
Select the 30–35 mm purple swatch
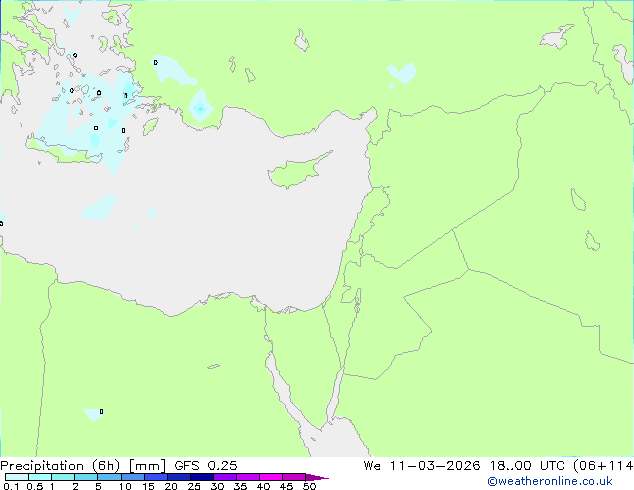[x=224, y=477]
